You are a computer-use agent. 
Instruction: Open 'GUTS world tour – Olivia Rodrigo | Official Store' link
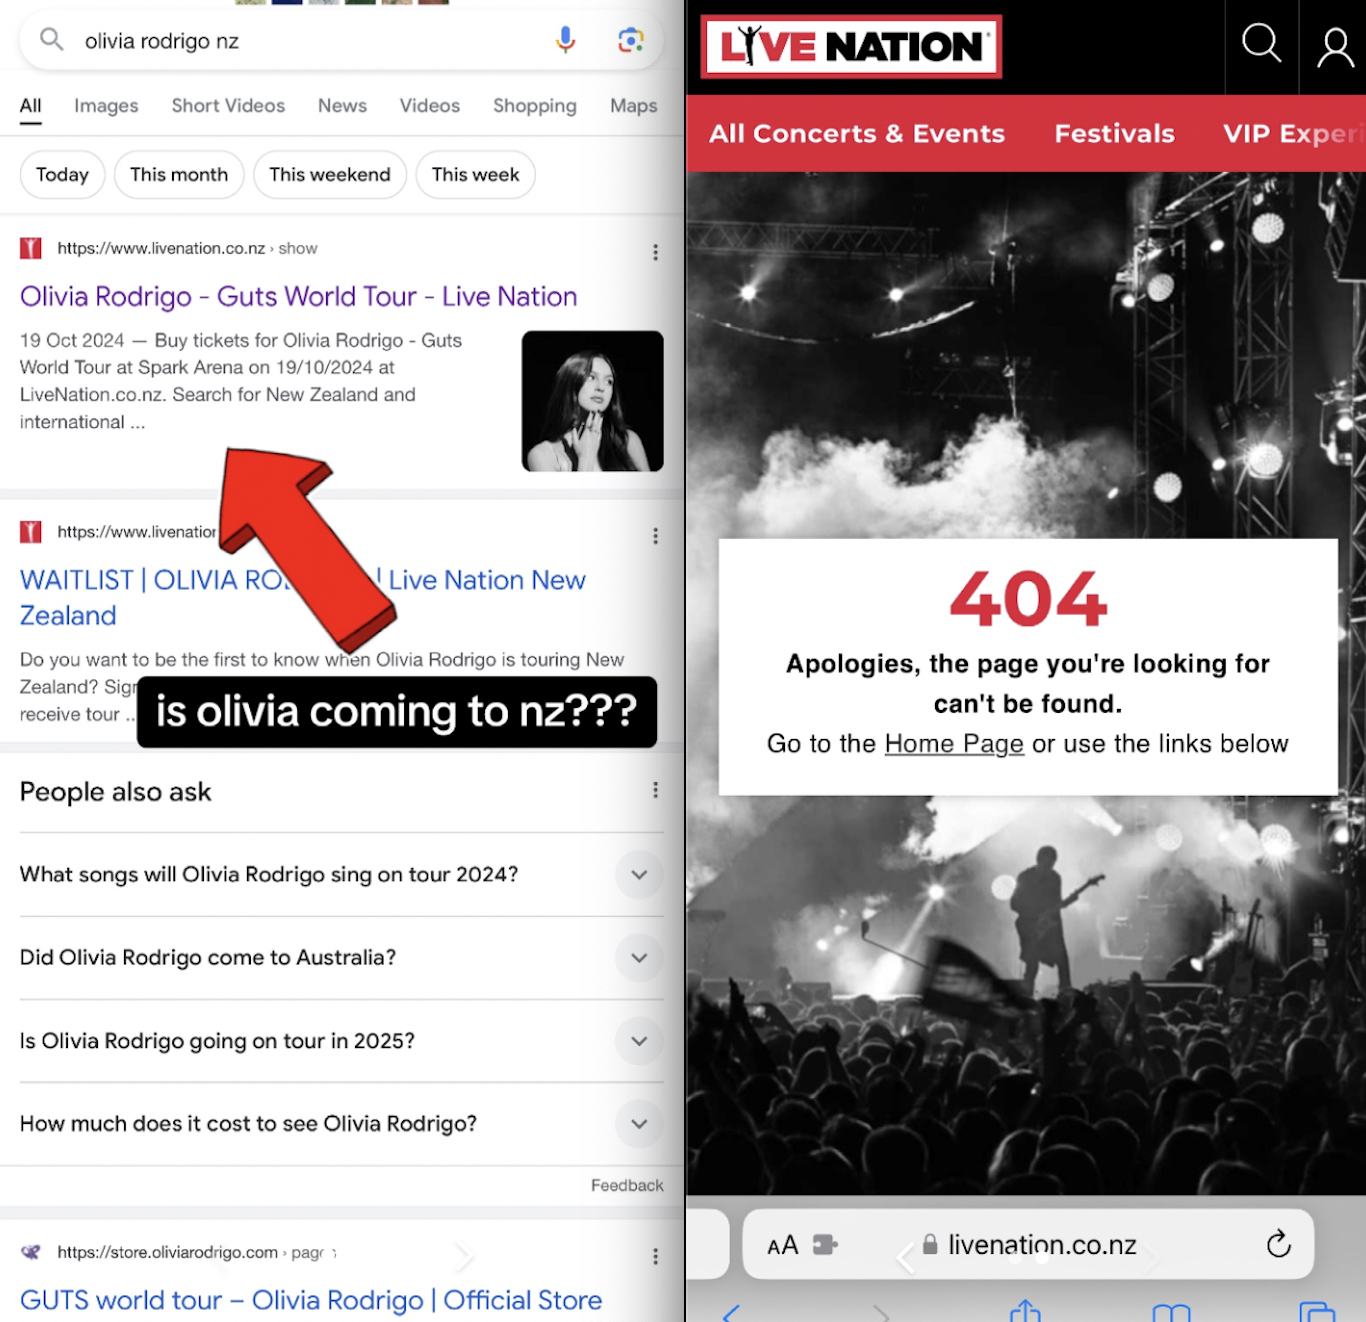(x=311, y=1300)
